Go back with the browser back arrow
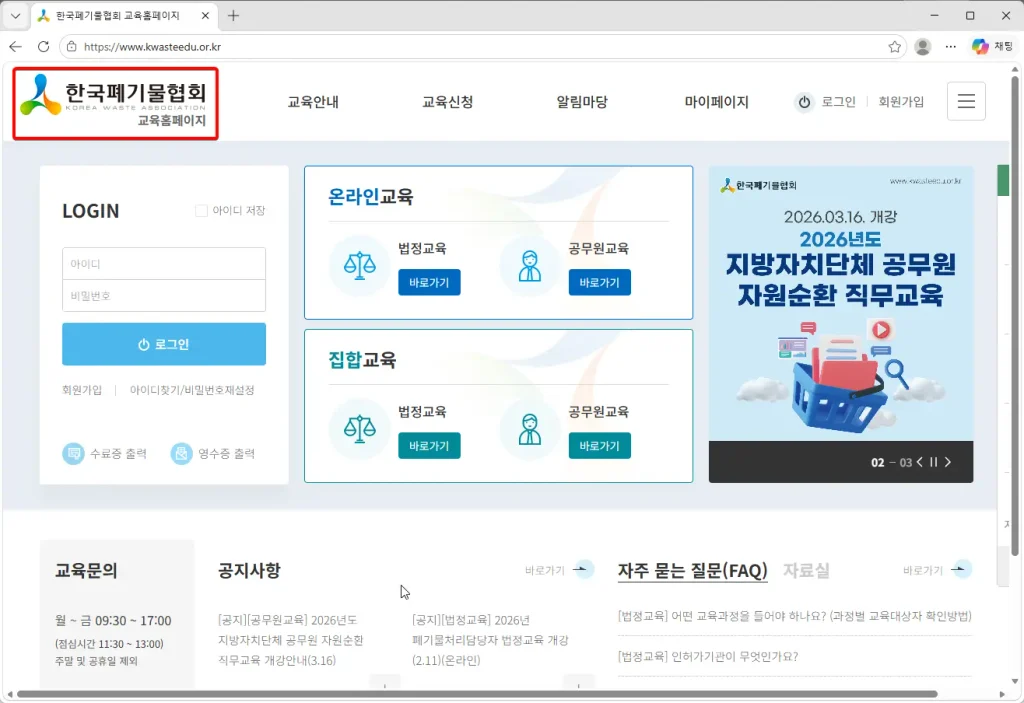 (16, 46)
